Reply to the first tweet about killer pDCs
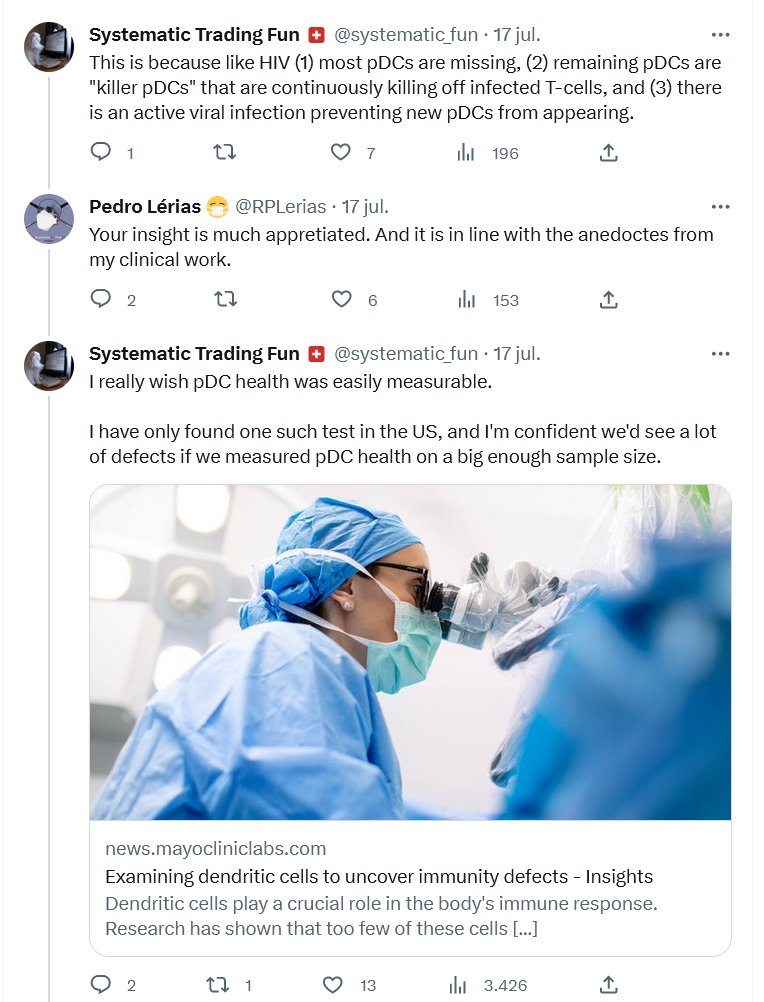This screenshot has width=764, height=1002. click(x=101, y=152)
